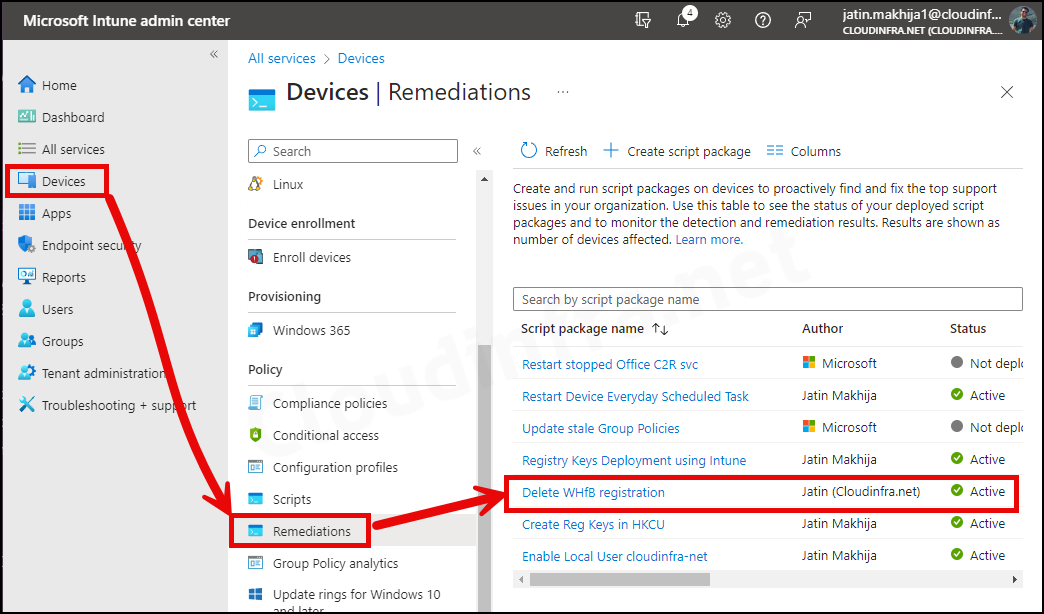Click the Groups people icon
Screen dimensions: 1044x614
click(27, 340)
